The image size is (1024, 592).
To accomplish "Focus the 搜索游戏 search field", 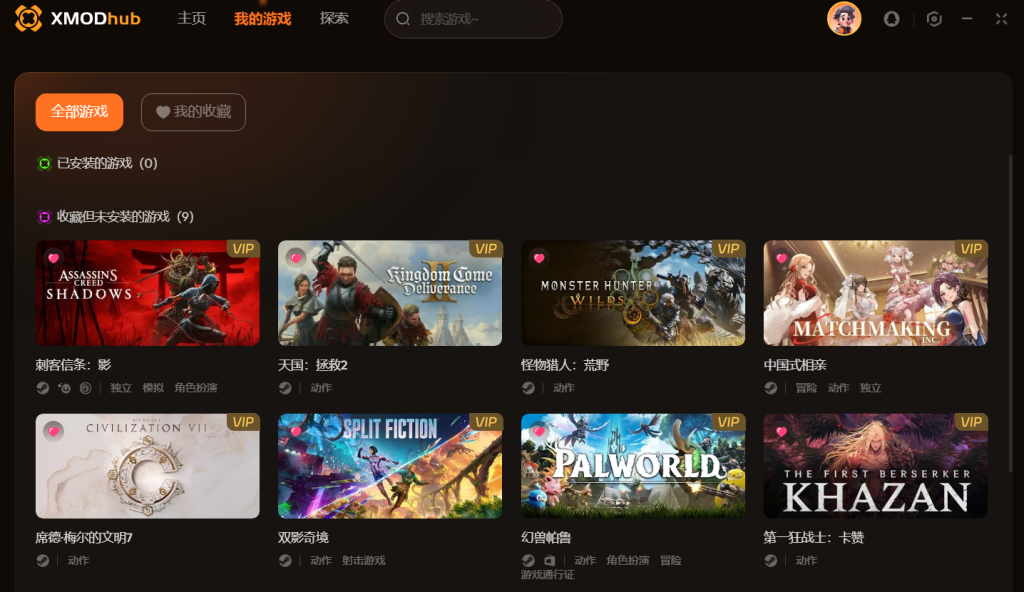I will [473, 19].
